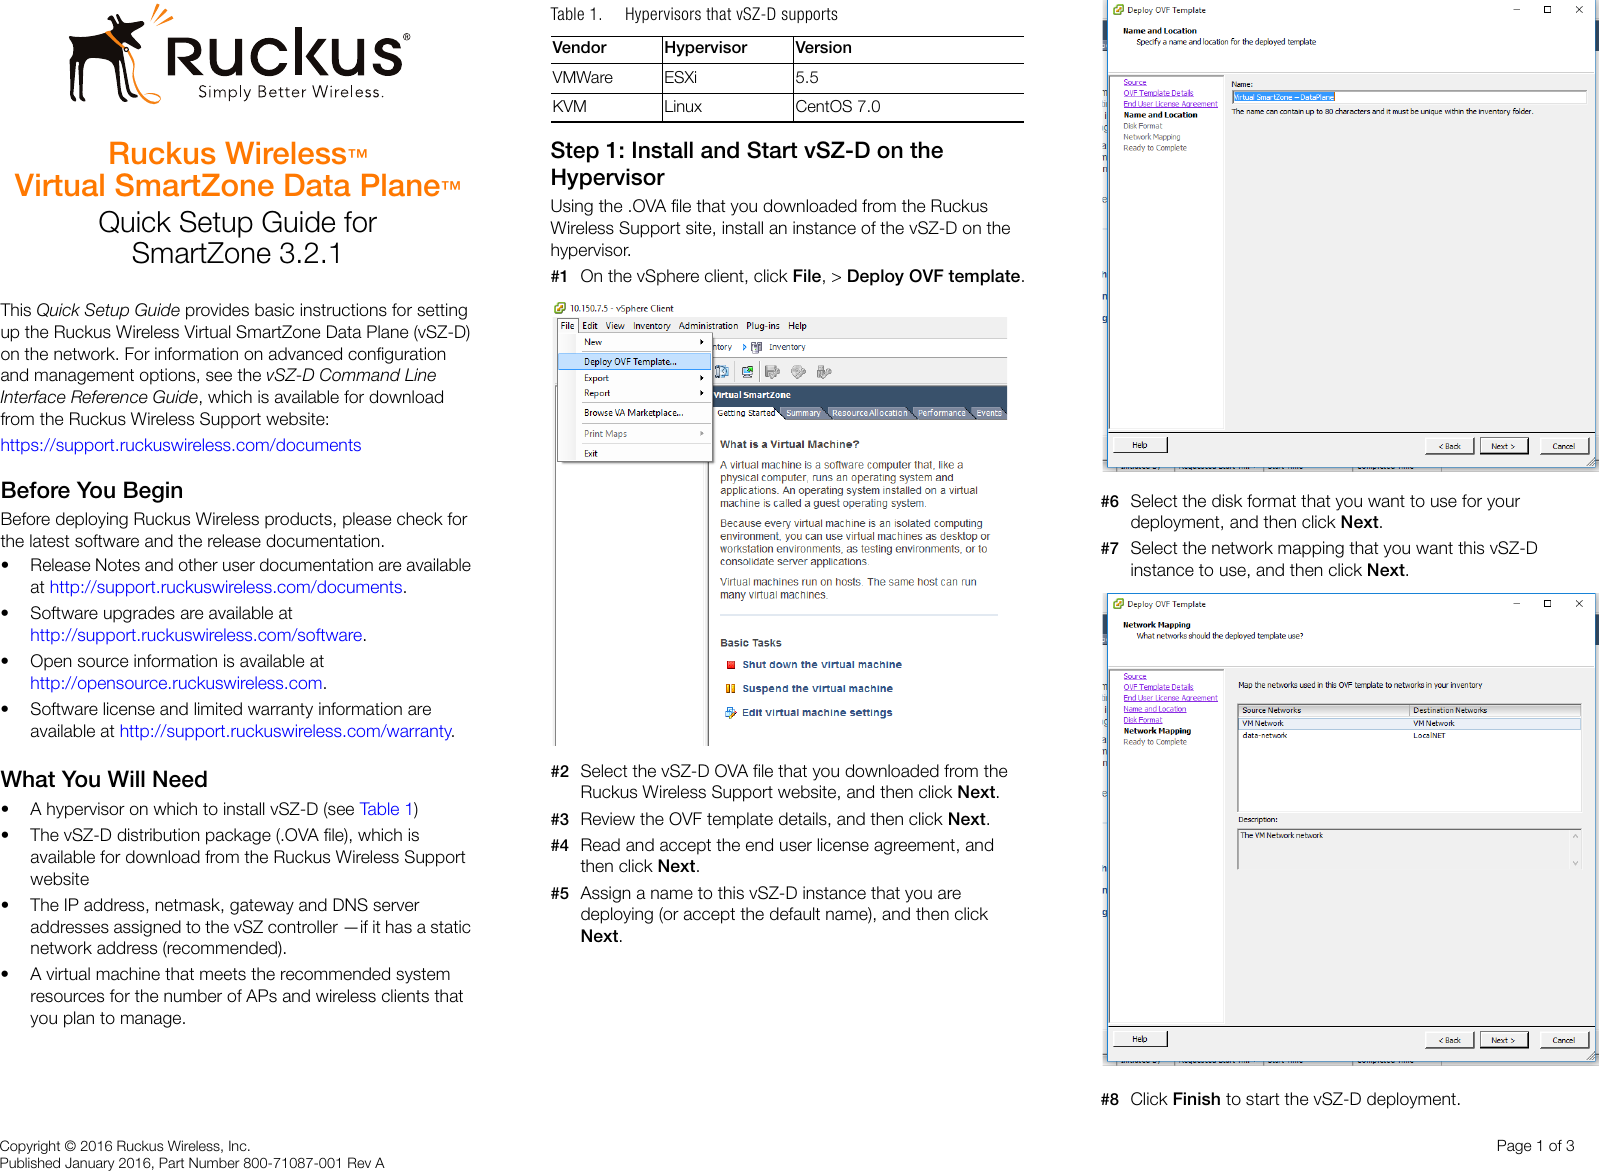Click the Inventory icon in the breadcrumb bar
Viewport: 1599px width, 1171px height.
(757, 347)
